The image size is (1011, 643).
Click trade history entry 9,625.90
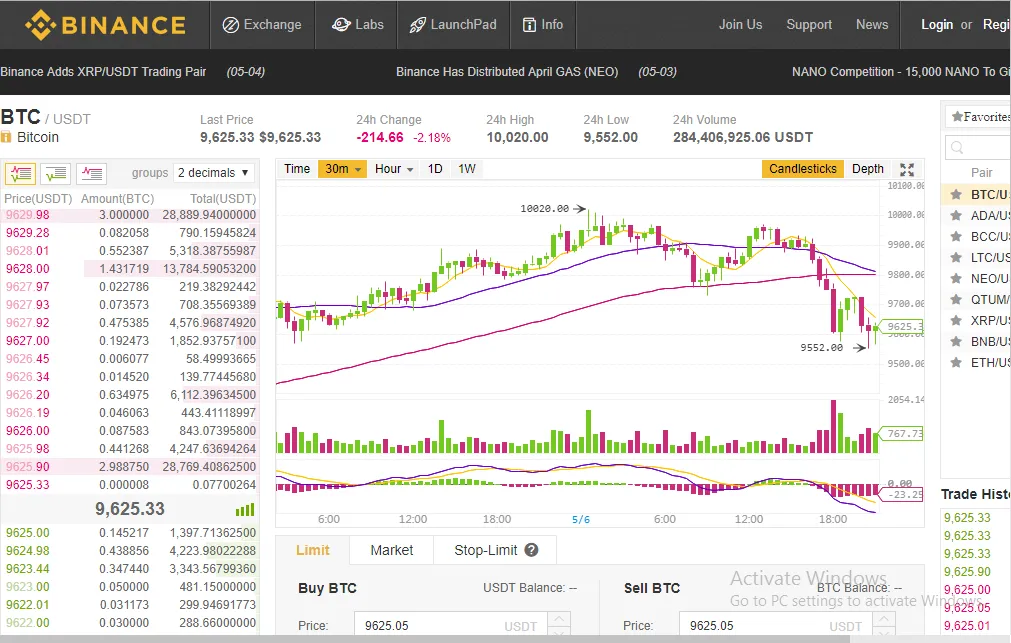[x=967, y=571]
